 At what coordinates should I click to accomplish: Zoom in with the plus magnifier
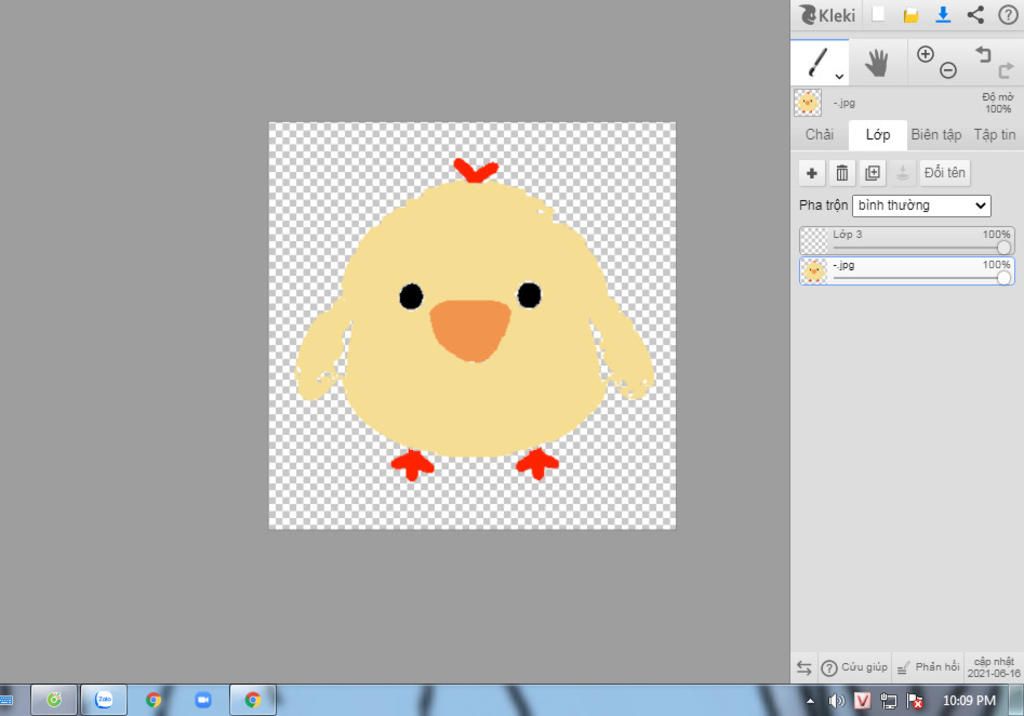pos(925,54)
